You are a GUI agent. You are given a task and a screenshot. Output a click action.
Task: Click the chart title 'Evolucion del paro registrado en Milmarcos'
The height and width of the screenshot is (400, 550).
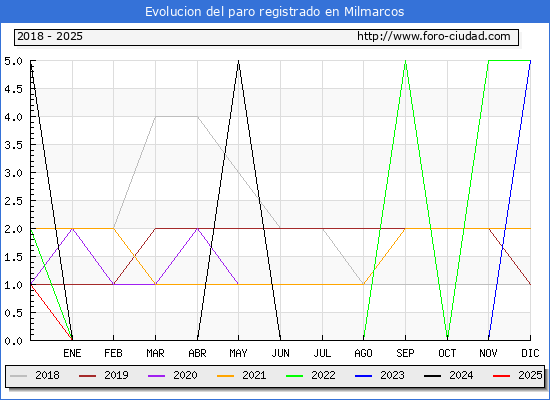[x=275, y=12]
